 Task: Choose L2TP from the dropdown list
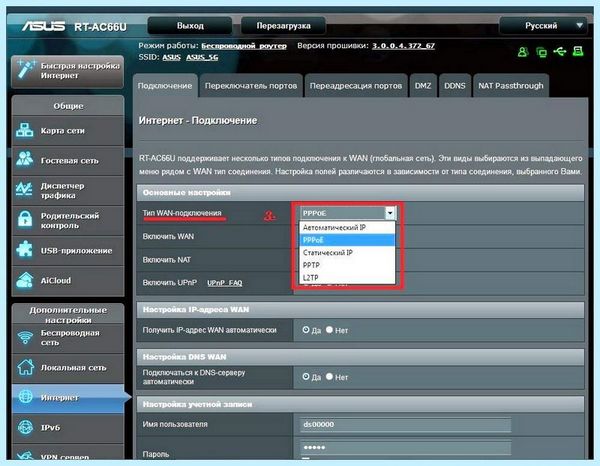point(347,277)
